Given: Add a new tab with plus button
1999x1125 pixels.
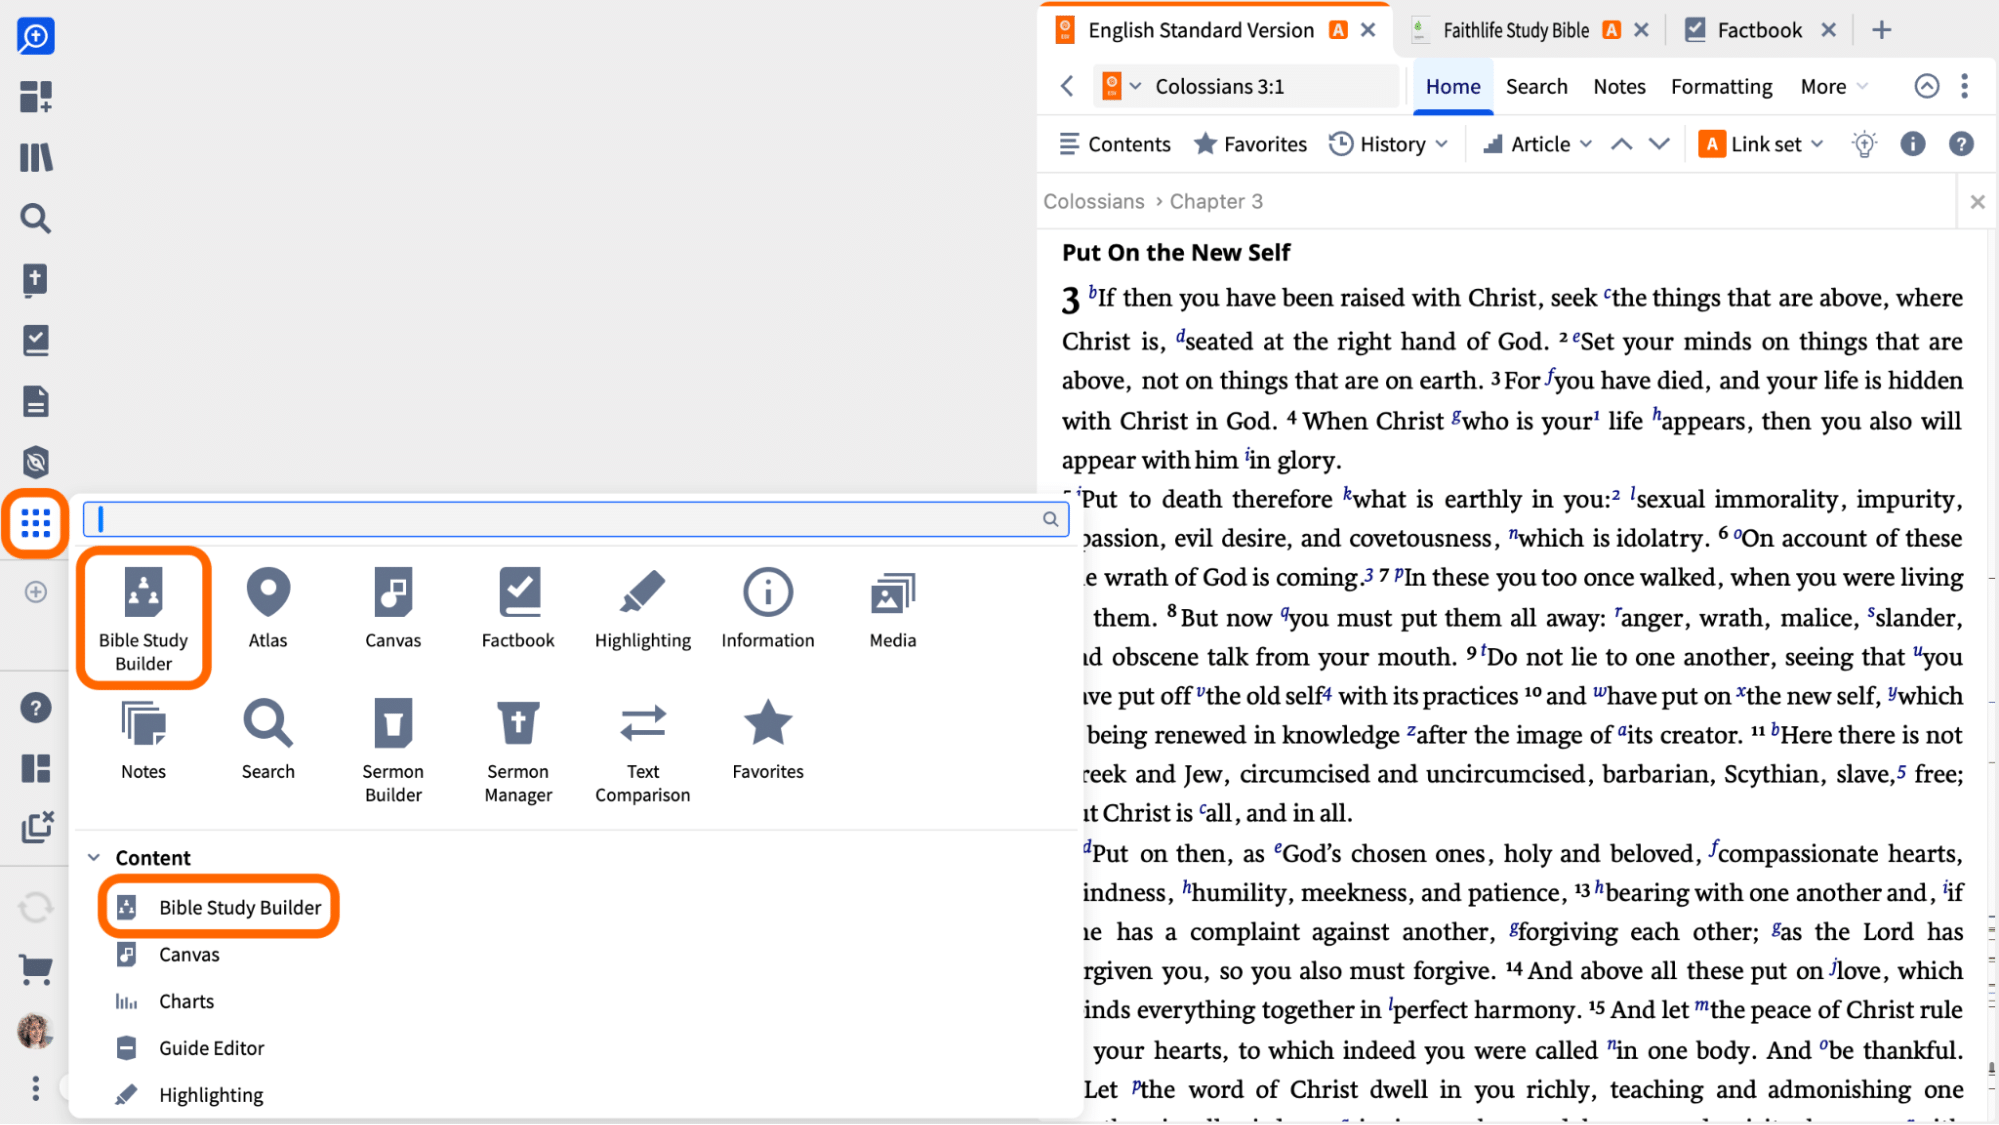Looking at the screenshot, I should (x=1881, y=30).
